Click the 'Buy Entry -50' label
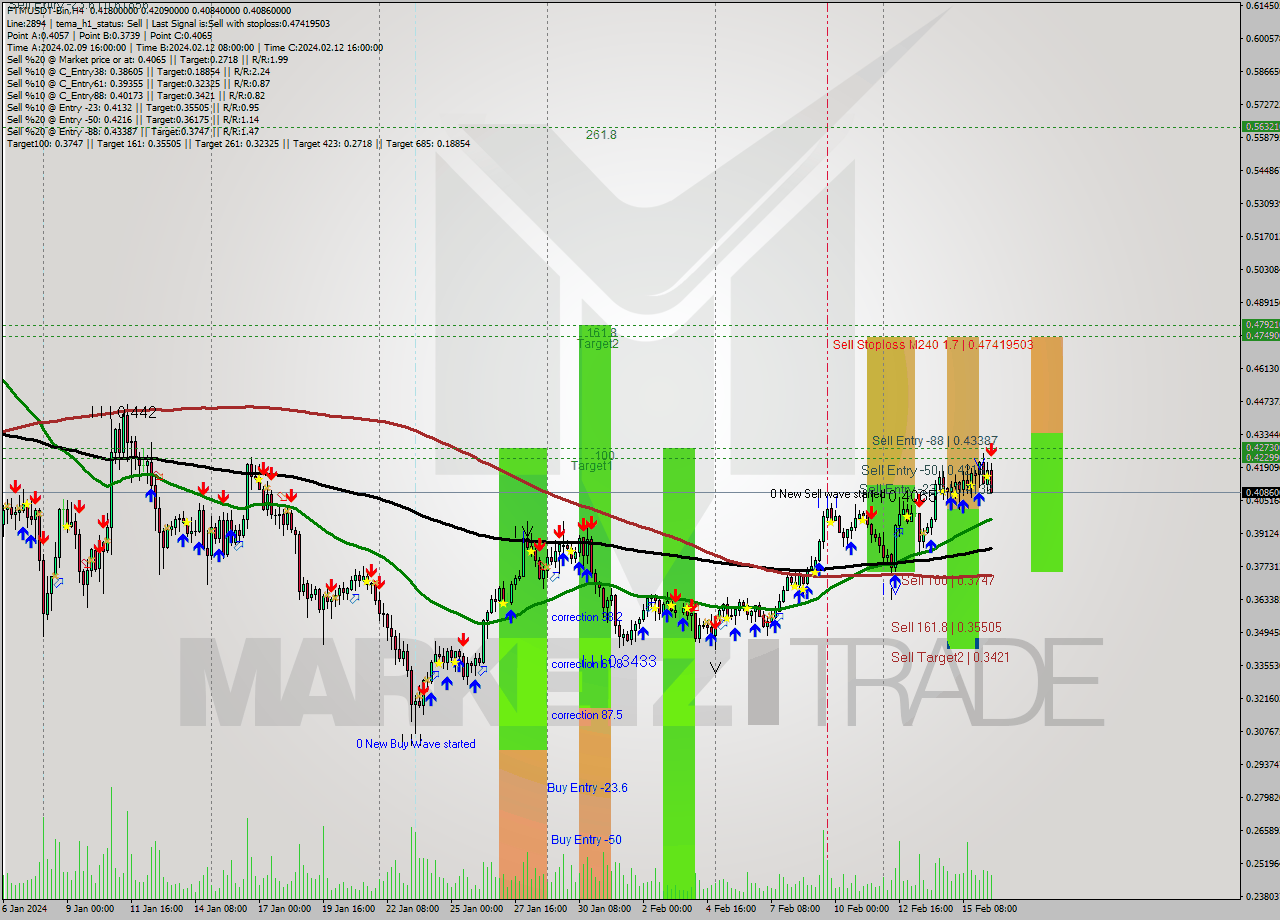 coord(586,840)
